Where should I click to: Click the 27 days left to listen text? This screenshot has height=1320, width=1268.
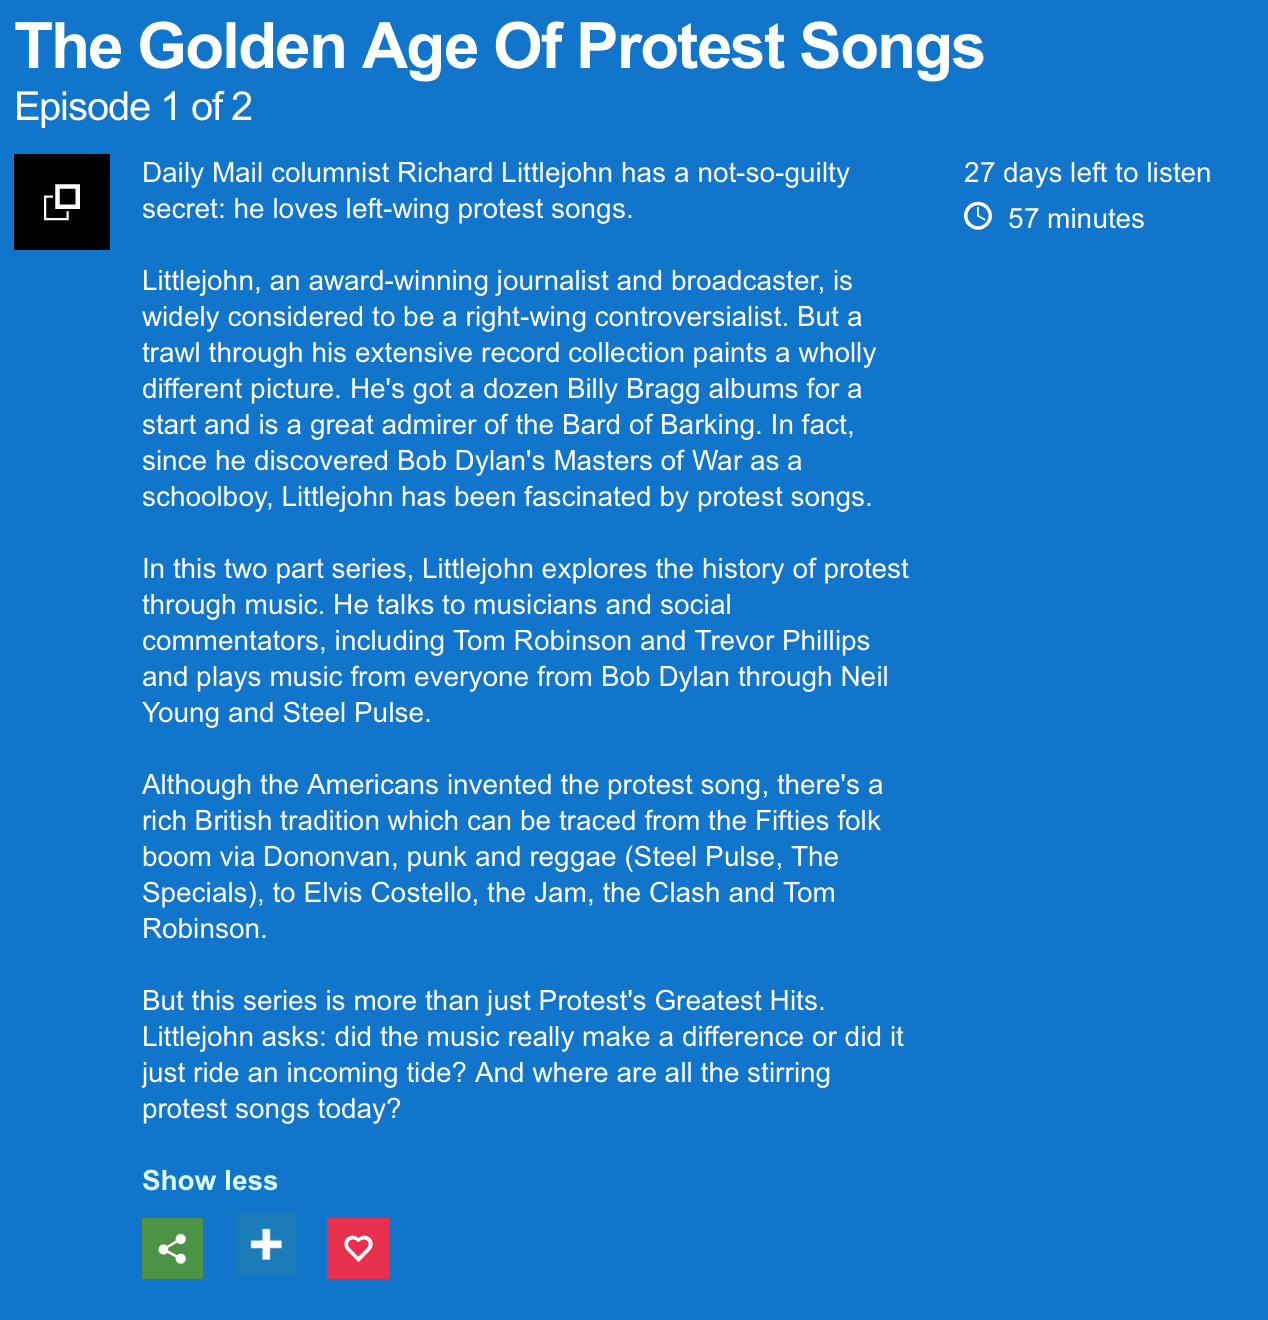1087,173
